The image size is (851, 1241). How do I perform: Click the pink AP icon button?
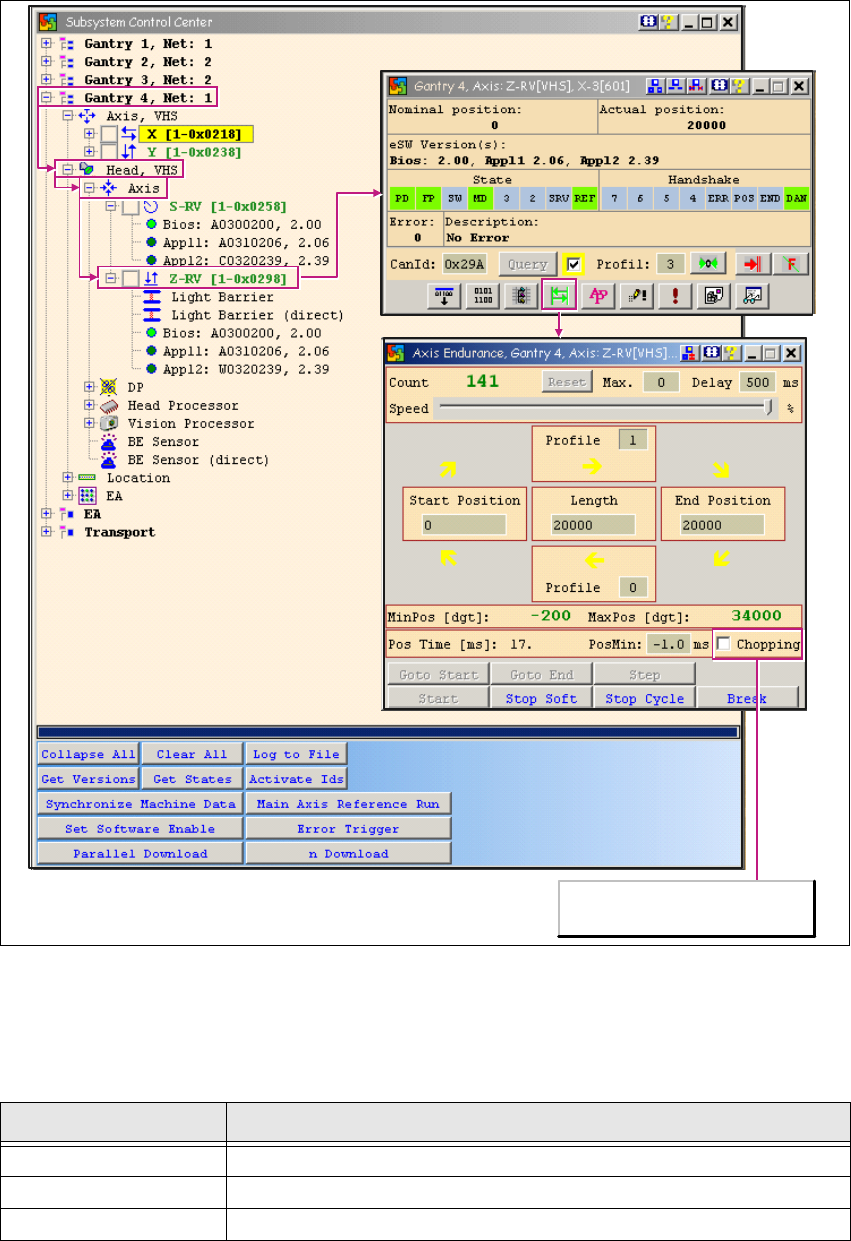596,296
